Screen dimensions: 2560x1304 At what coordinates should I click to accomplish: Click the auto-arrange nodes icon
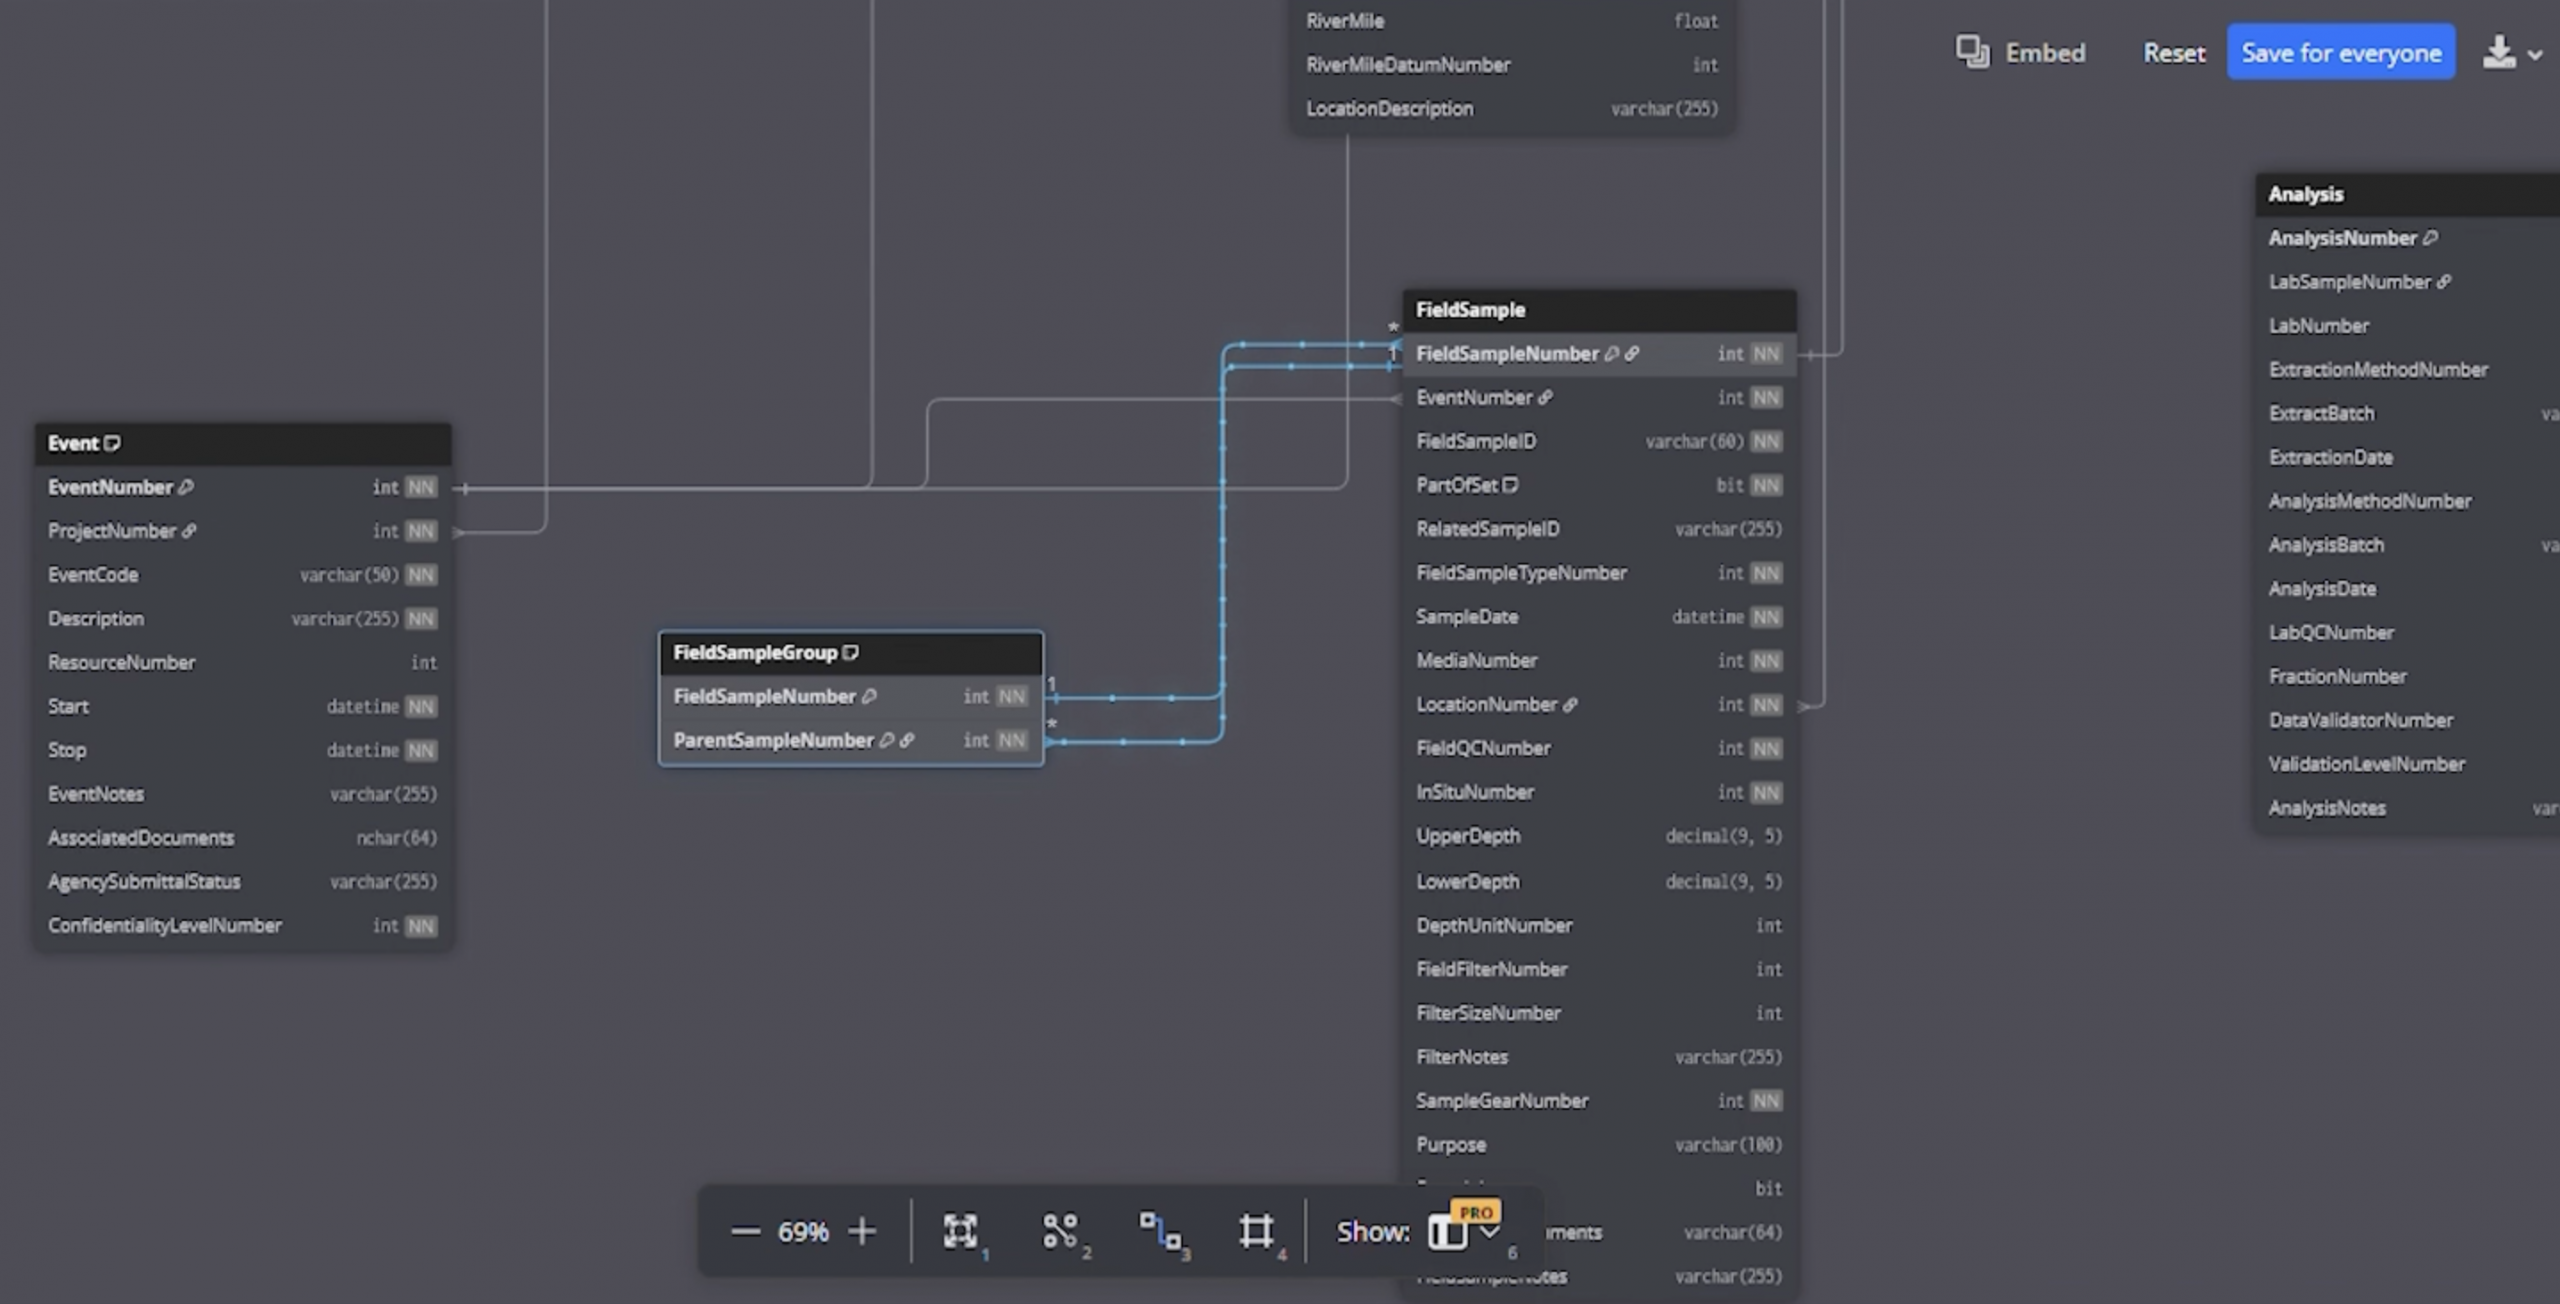pos(1059,1231)
